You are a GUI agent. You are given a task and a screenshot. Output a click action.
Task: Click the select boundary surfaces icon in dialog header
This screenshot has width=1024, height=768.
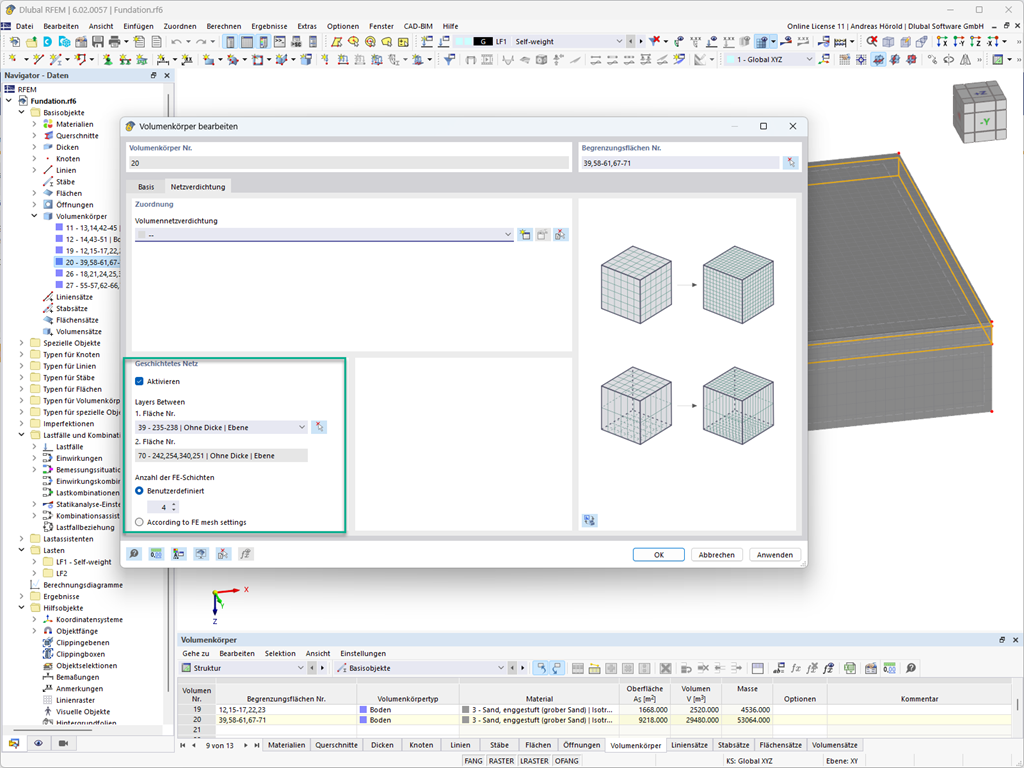pos(790,163)
